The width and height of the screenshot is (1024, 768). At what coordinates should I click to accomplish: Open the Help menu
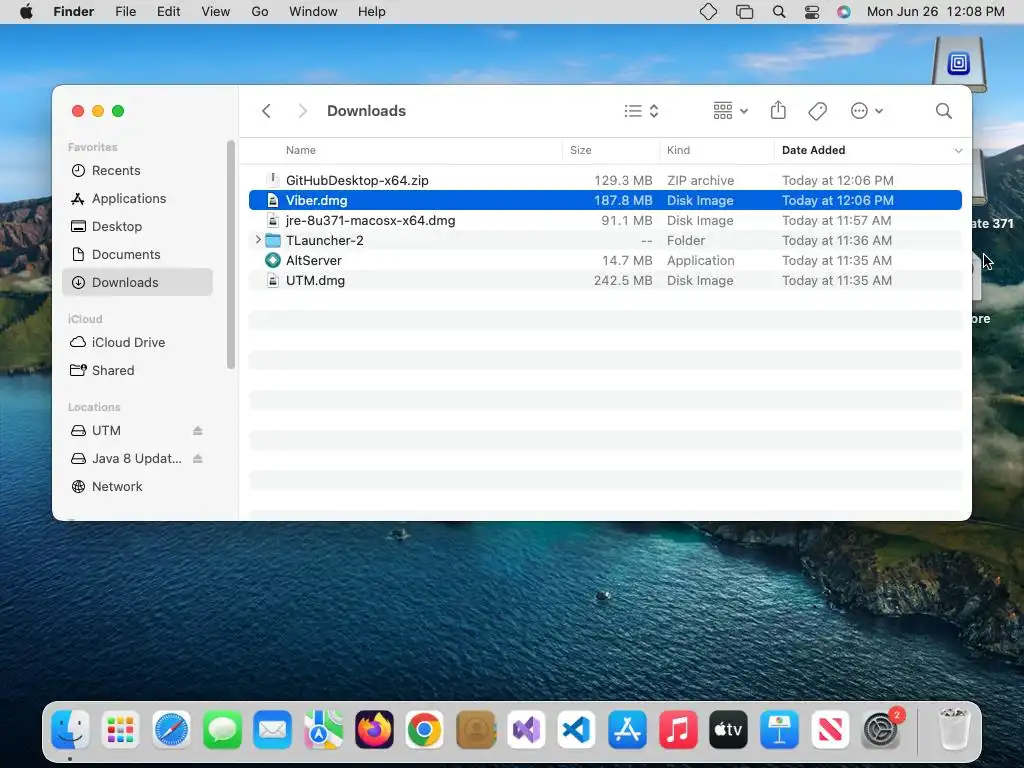tap(372, 12)
